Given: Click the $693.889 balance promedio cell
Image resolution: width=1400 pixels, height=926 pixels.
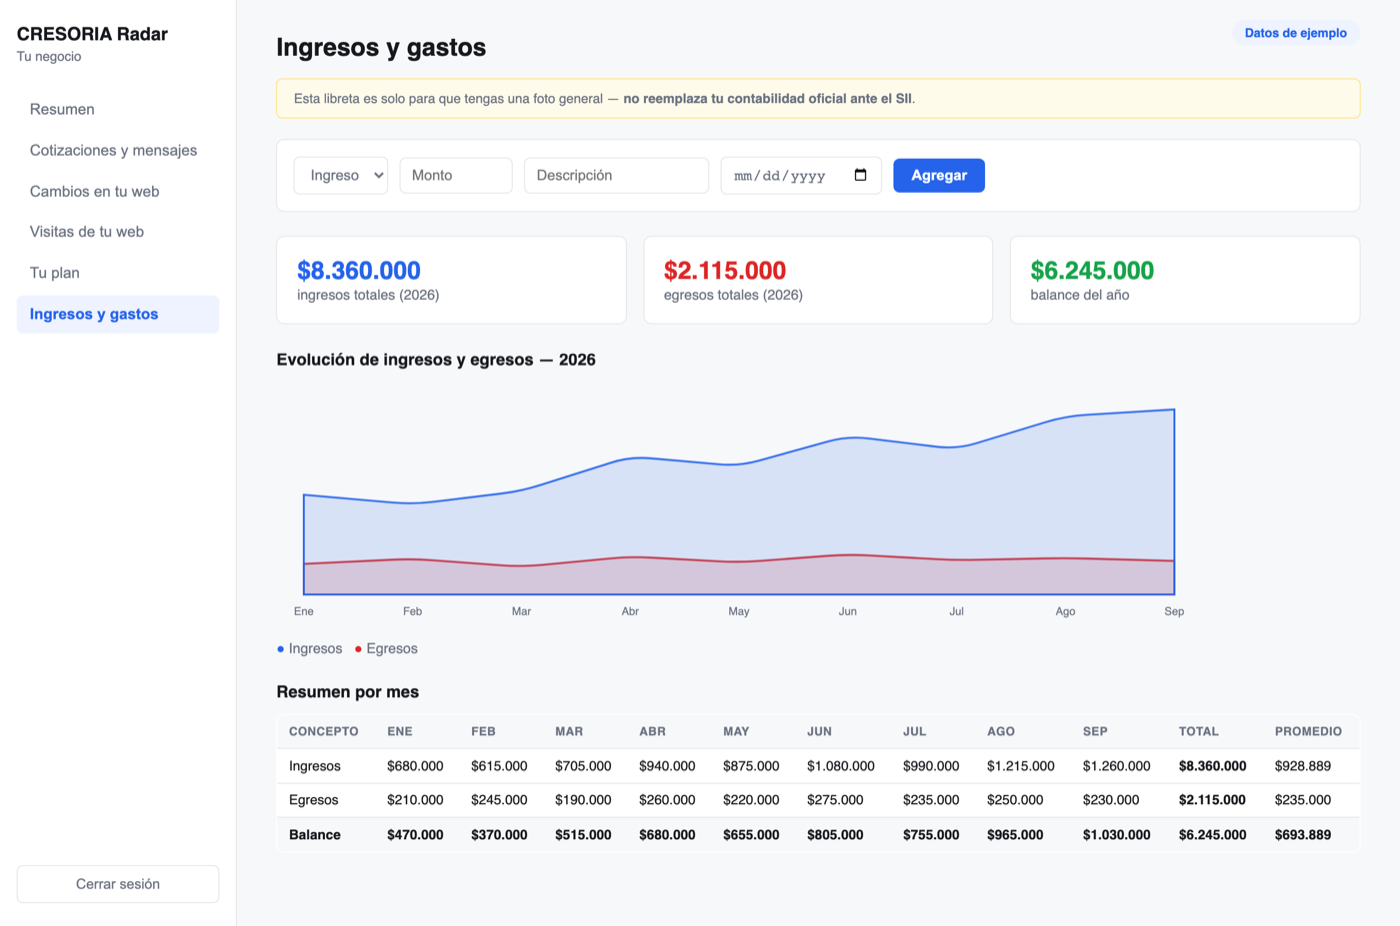Looking at the screenshot, I should (1303, 835).
